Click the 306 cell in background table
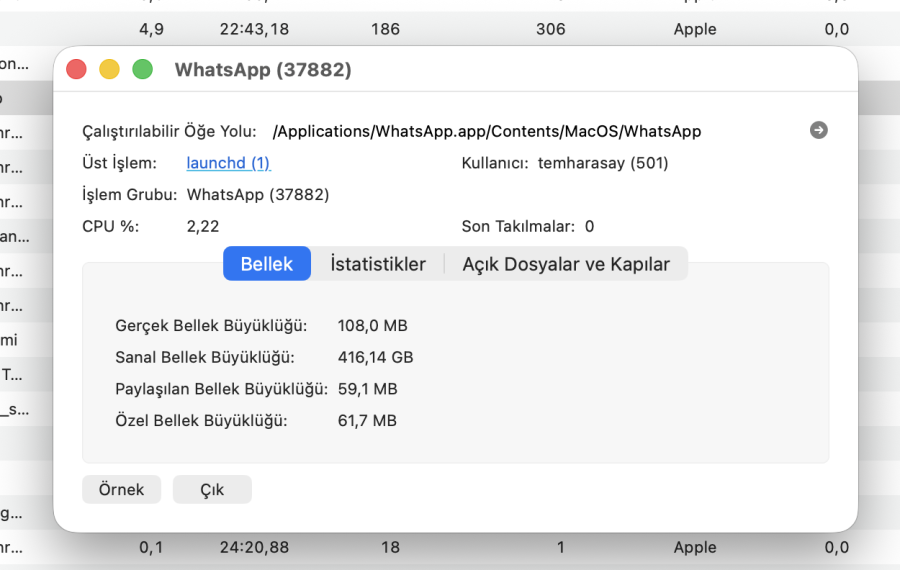Image resolution: width=900 pixels, height=570 pixels. [550, 29]
